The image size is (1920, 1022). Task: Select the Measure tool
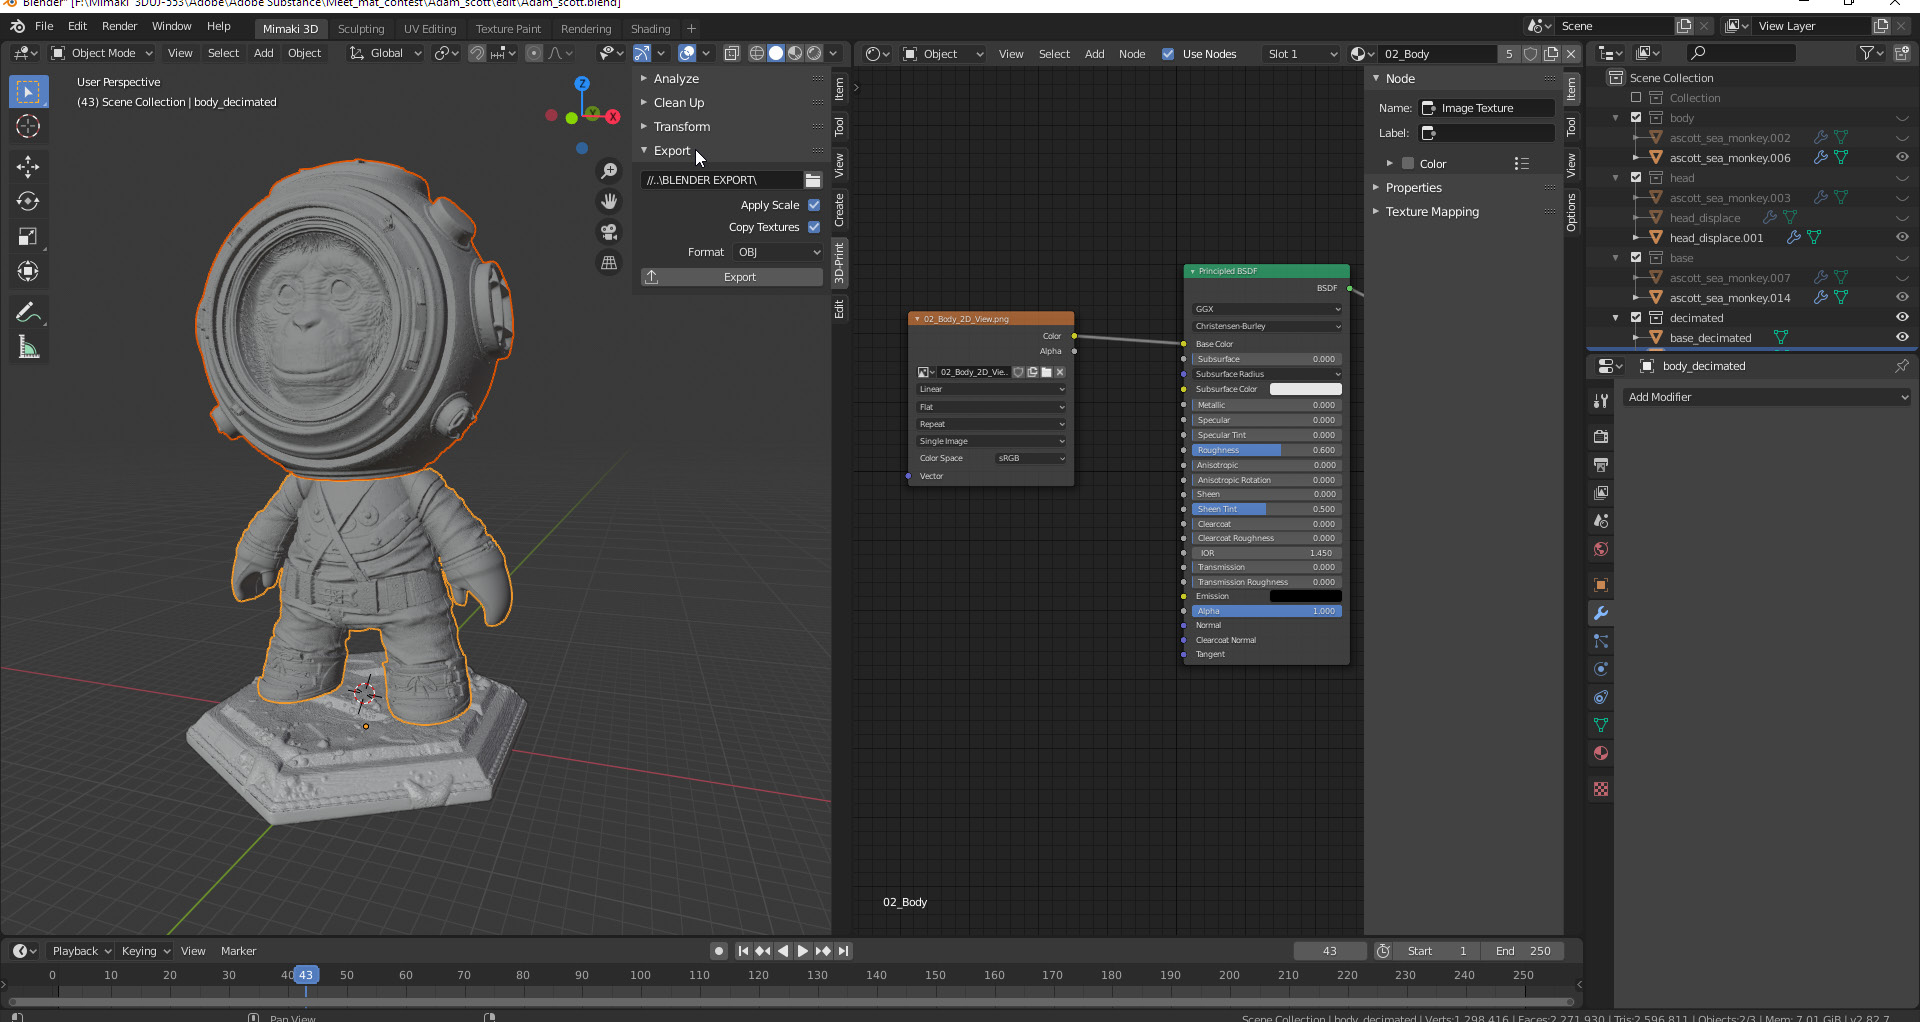(x=28, y=348)
